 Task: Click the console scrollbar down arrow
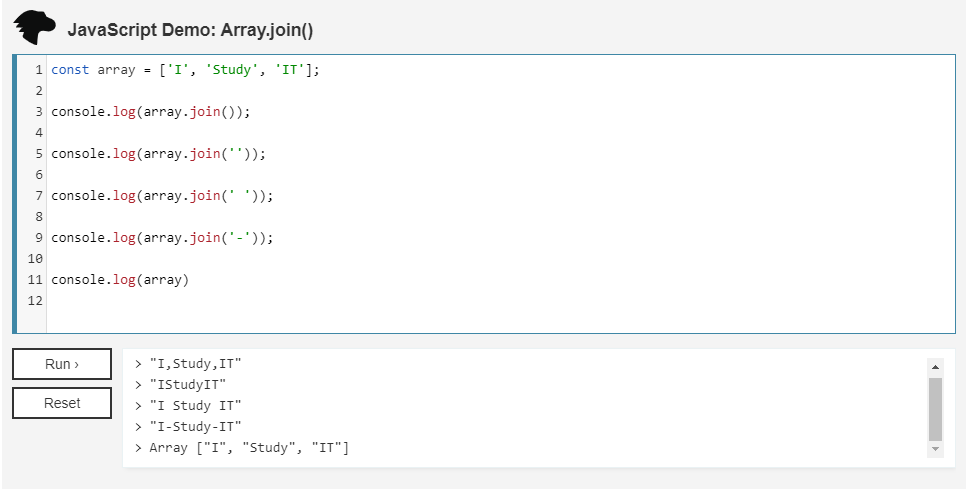pyautogui.click(x=935, y=450)
